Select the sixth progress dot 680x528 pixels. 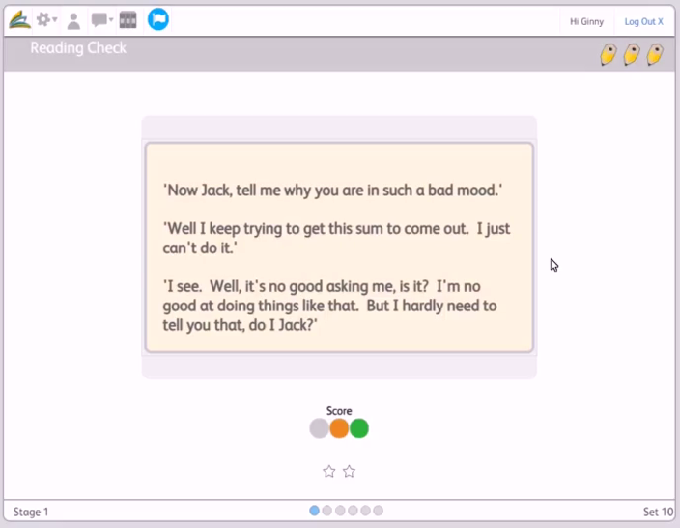pos(378,511)
